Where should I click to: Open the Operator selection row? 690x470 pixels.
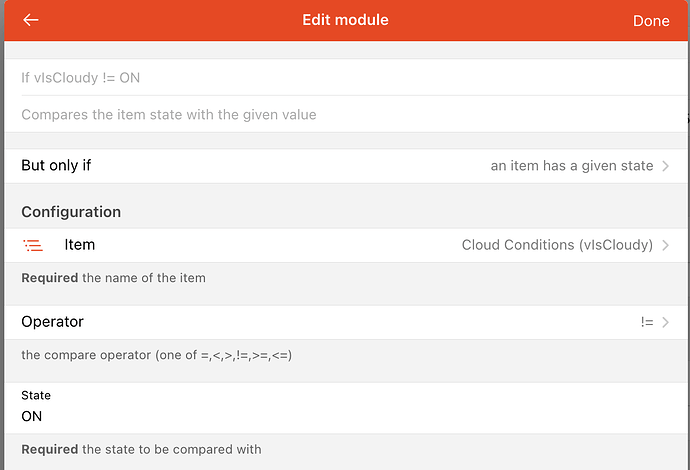pos(345,322)
